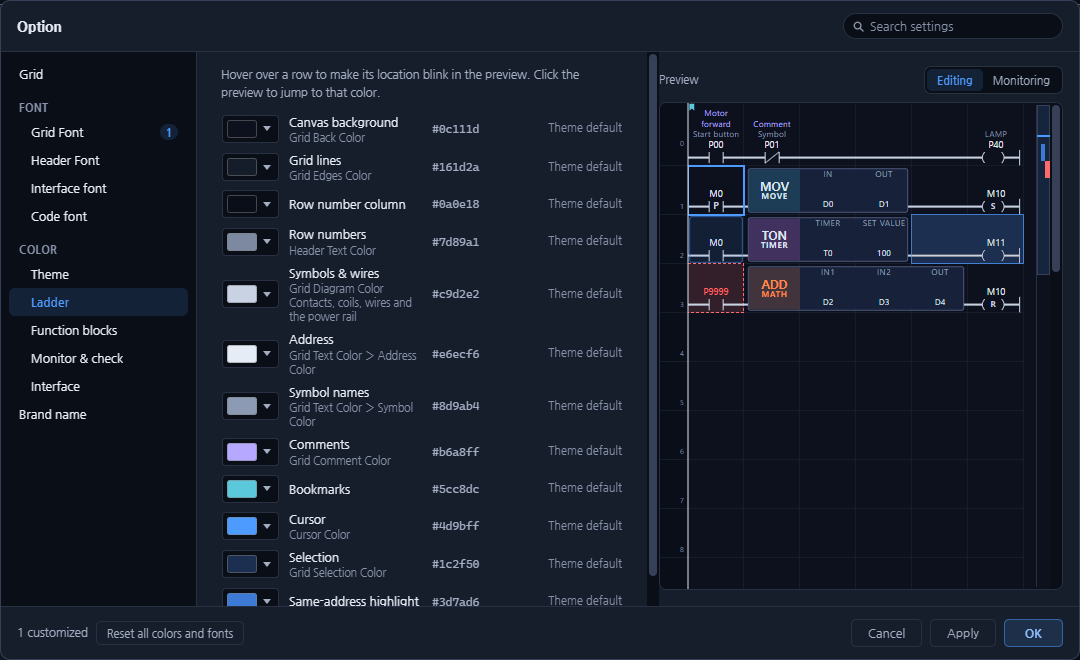1080x660 pixels.
Task: Switch preview to Editing mode
Action: tap(954, 81)
